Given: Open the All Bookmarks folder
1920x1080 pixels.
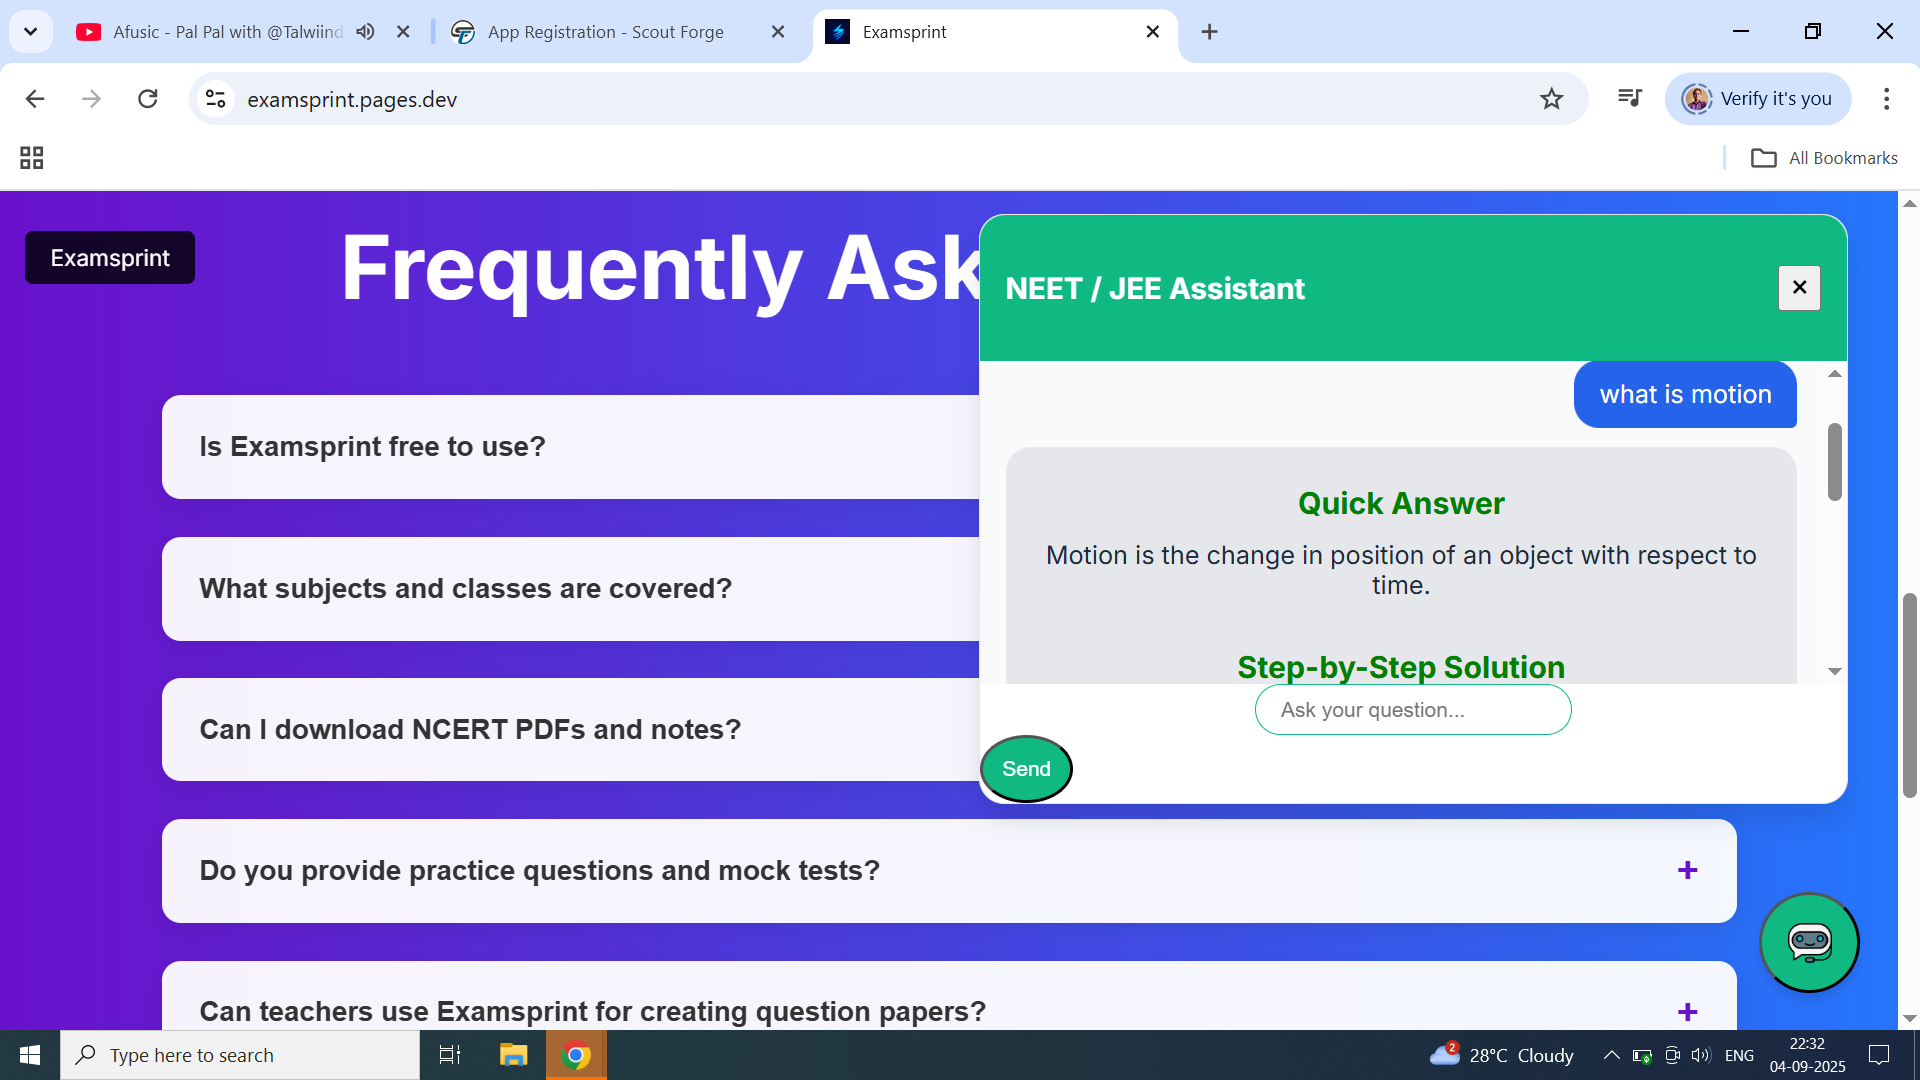Looking at the screenshot, I should [x=1824, y=158].
